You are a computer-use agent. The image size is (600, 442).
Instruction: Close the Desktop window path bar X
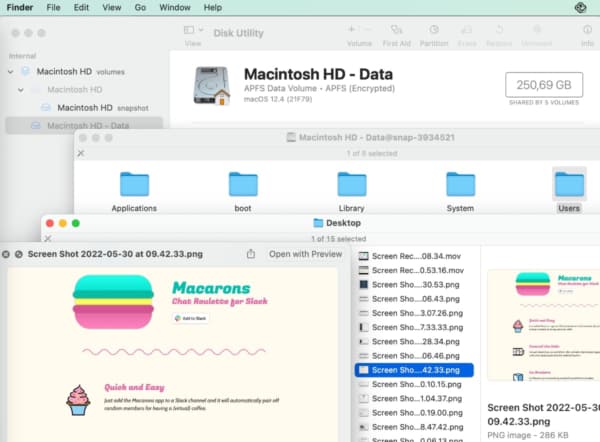click(48, 239)
